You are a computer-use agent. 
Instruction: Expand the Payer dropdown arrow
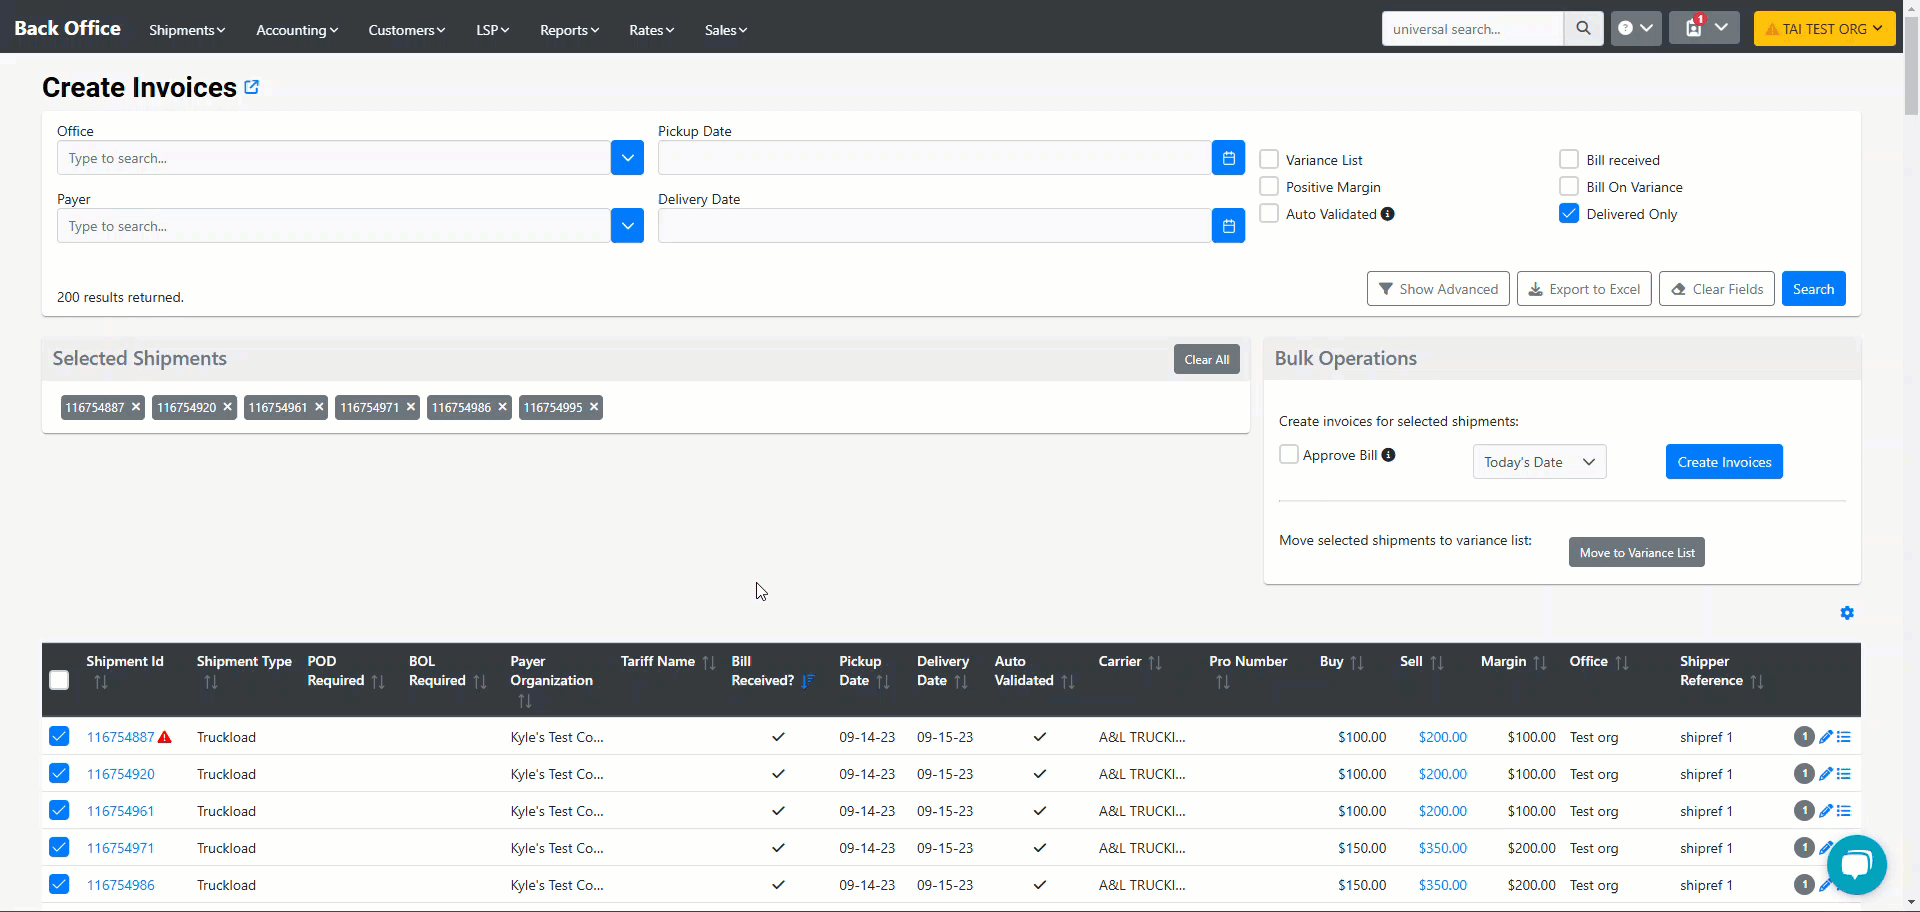coord(627,226)
